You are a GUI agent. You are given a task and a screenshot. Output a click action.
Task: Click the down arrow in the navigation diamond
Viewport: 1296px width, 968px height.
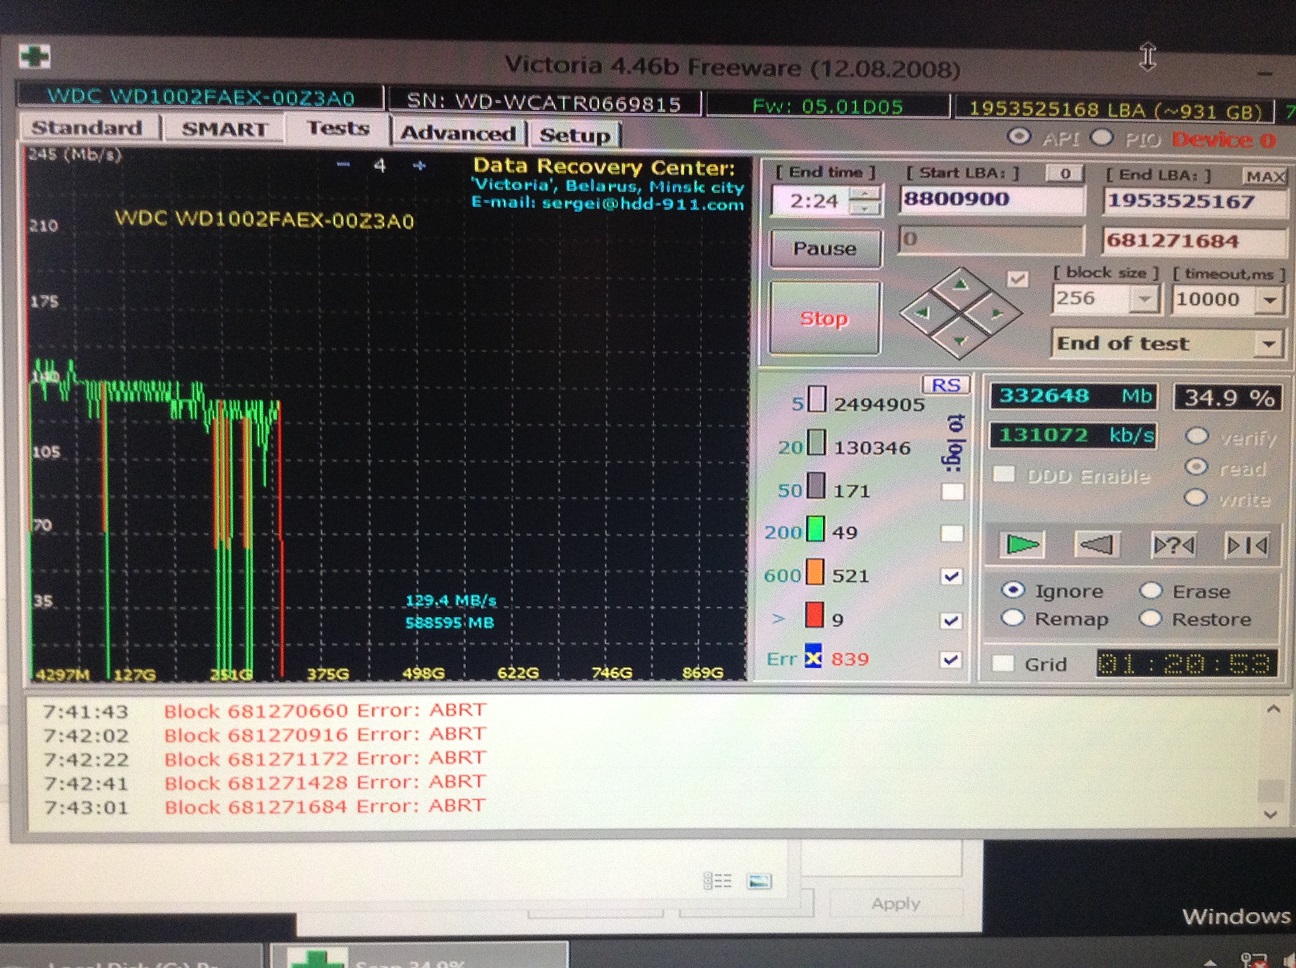point(960,342)
